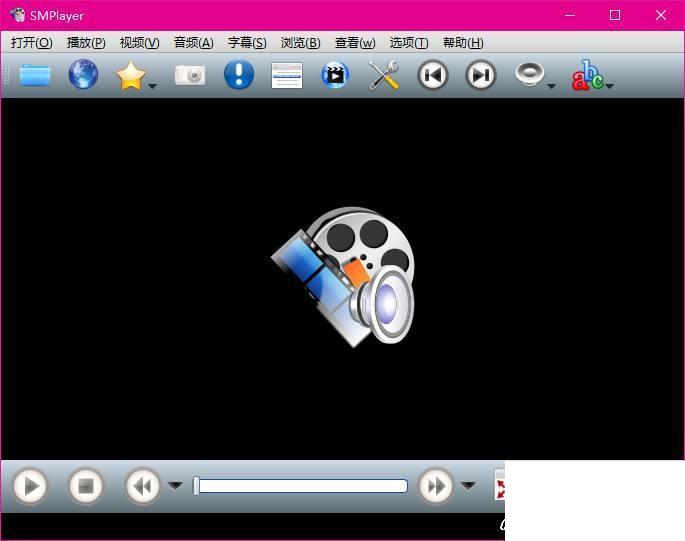
Task: Fast forward with the double-right-arrow button
Action: (x=435, y=486)
